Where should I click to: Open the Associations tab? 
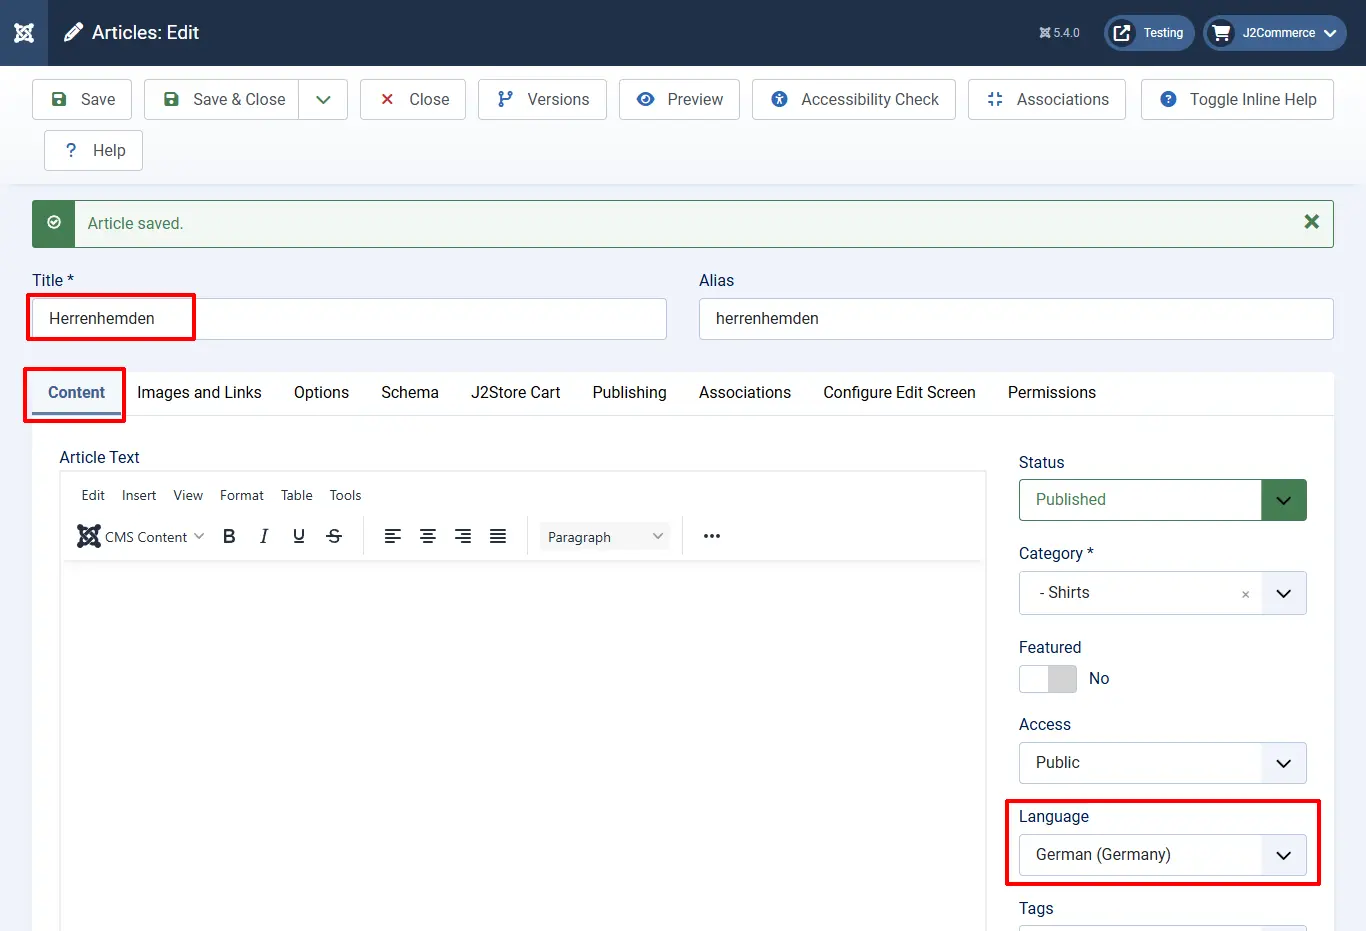[745, 393]
